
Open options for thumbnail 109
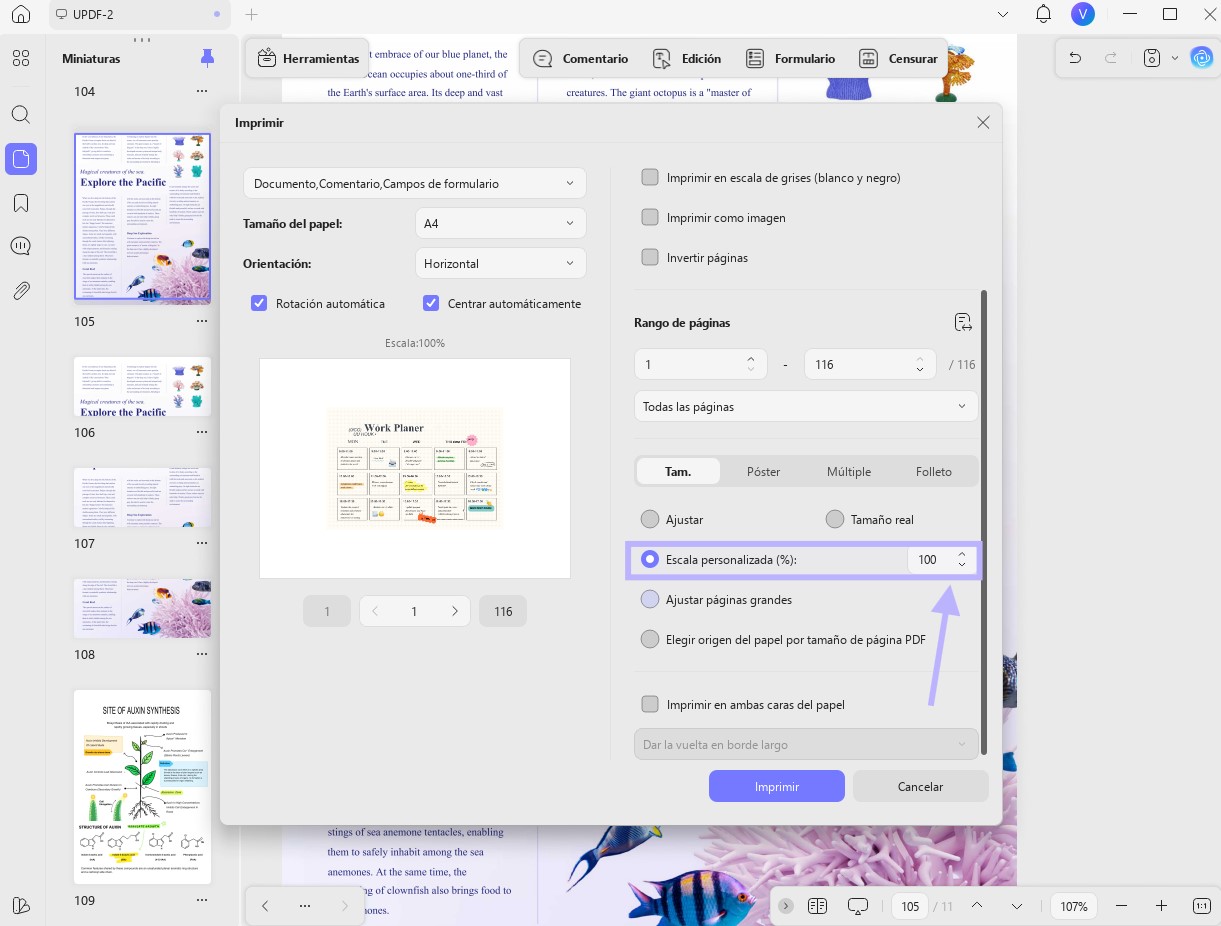(x=202, y=900)
